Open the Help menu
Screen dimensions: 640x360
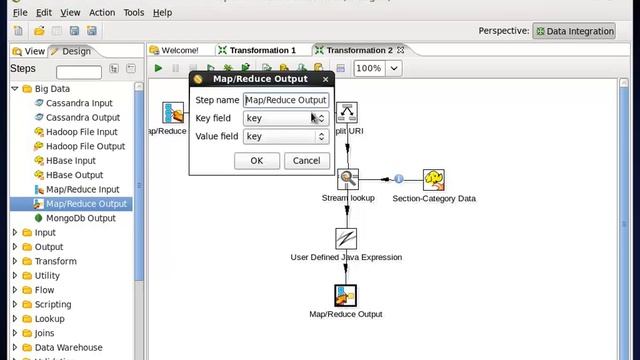click(x=162, y=13)
